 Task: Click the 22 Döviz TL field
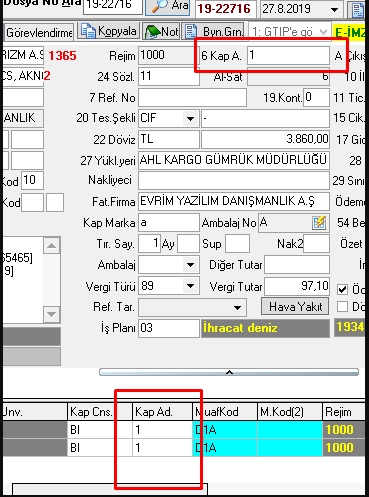169,139
